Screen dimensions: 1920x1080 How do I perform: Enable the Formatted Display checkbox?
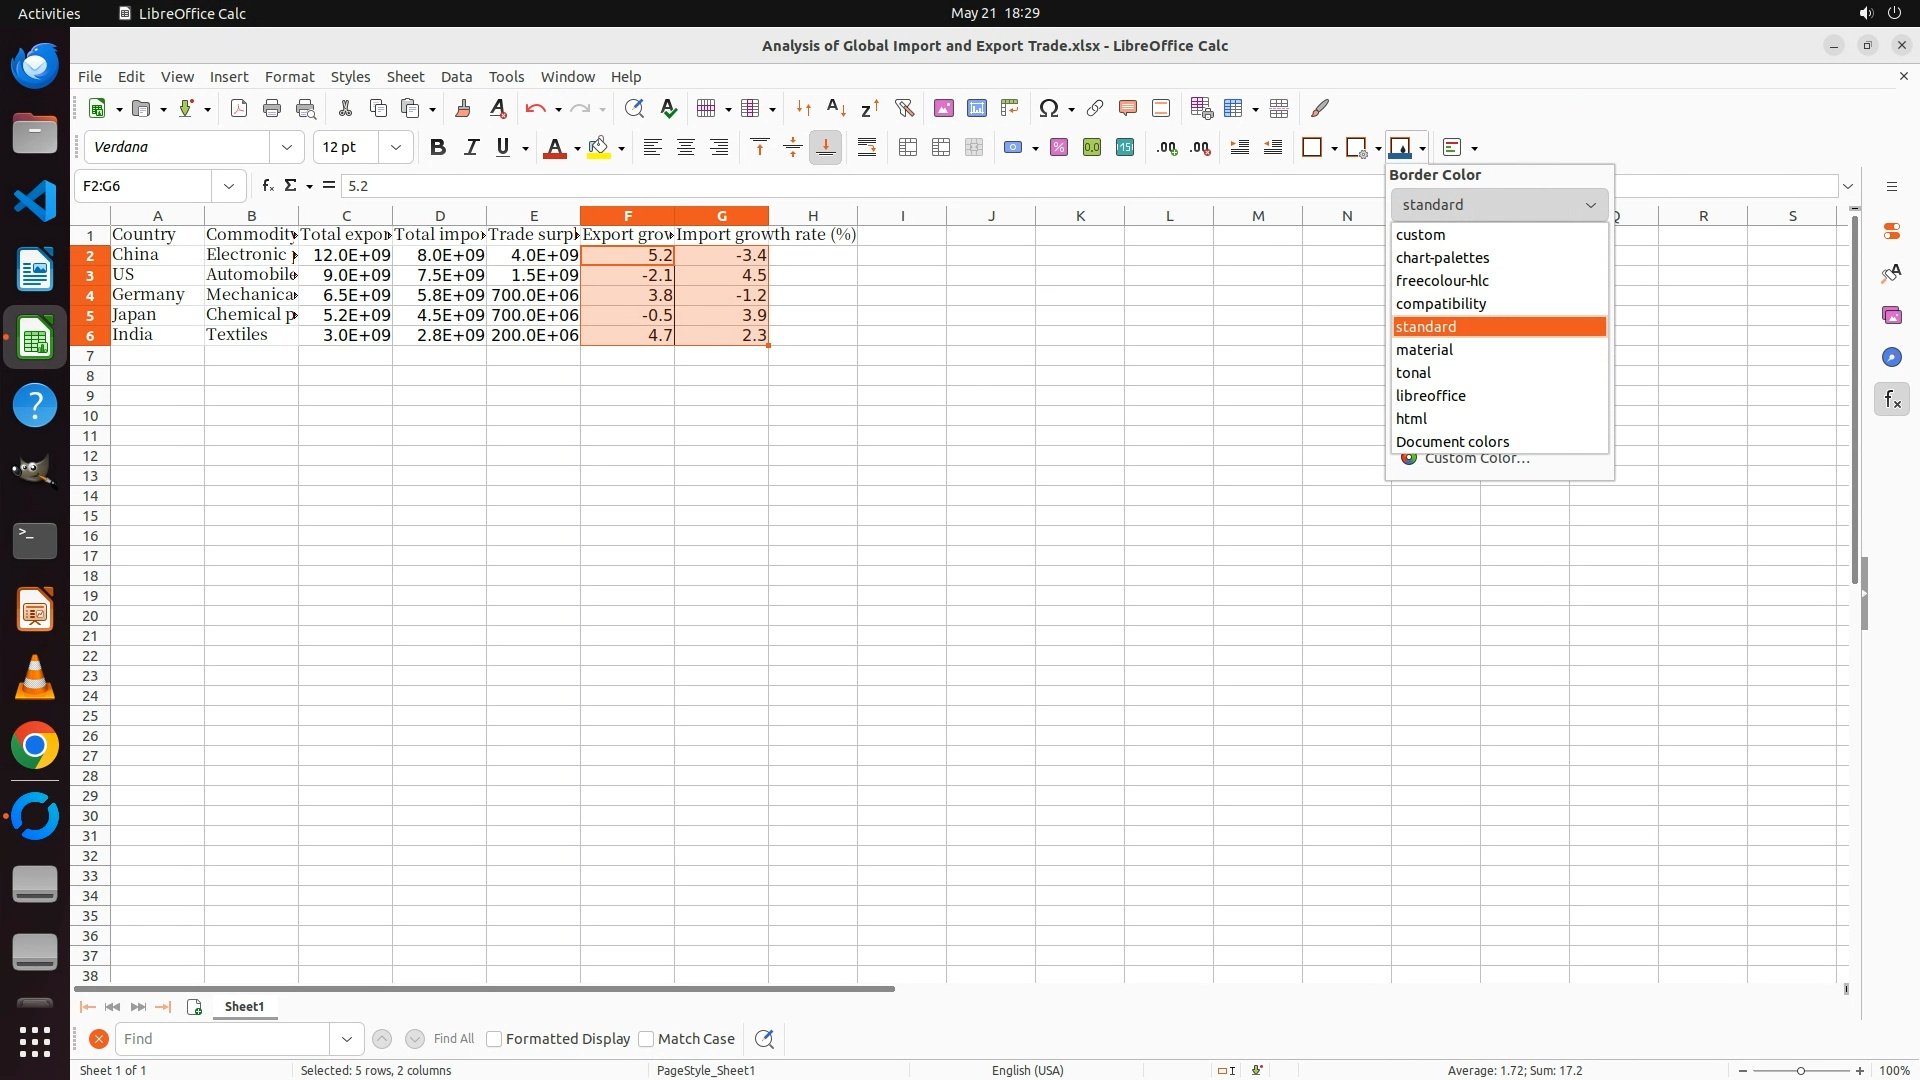point(494,1039)
